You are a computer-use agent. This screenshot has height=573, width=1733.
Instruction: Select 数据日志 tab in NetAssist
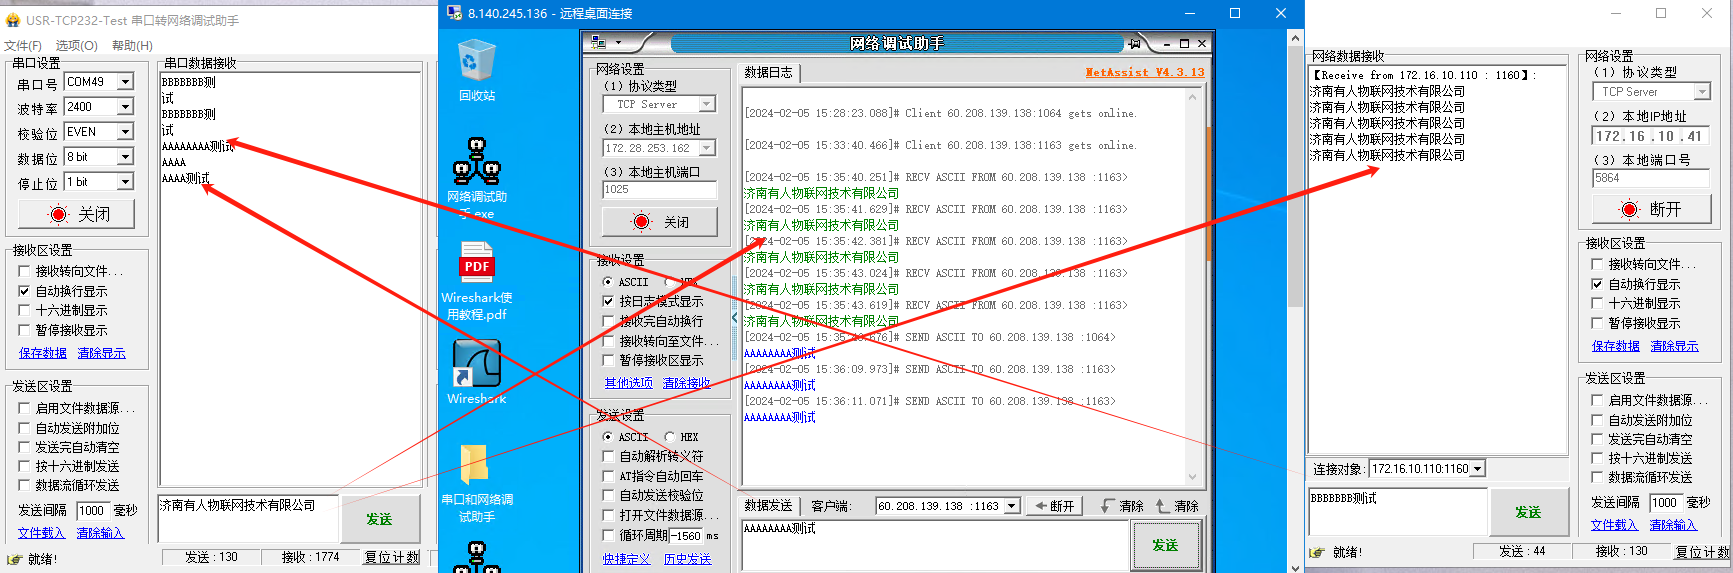point(769,73)
